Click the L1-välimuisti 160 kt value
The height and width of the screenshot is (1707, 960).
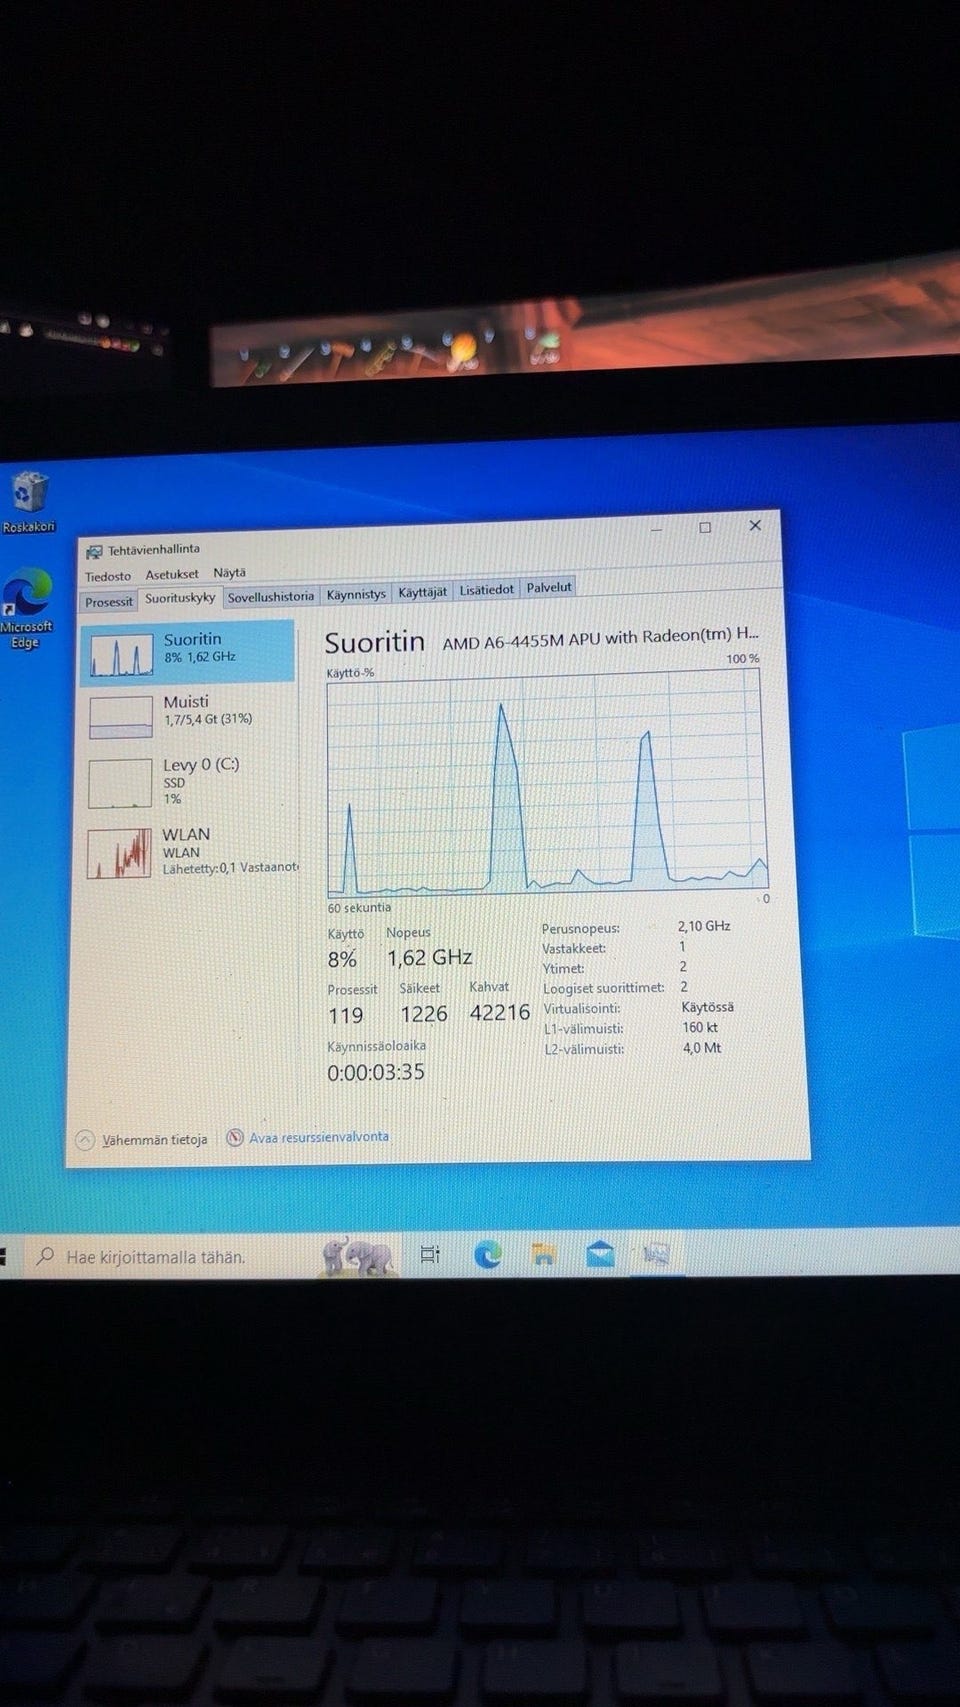(700, 1027)
